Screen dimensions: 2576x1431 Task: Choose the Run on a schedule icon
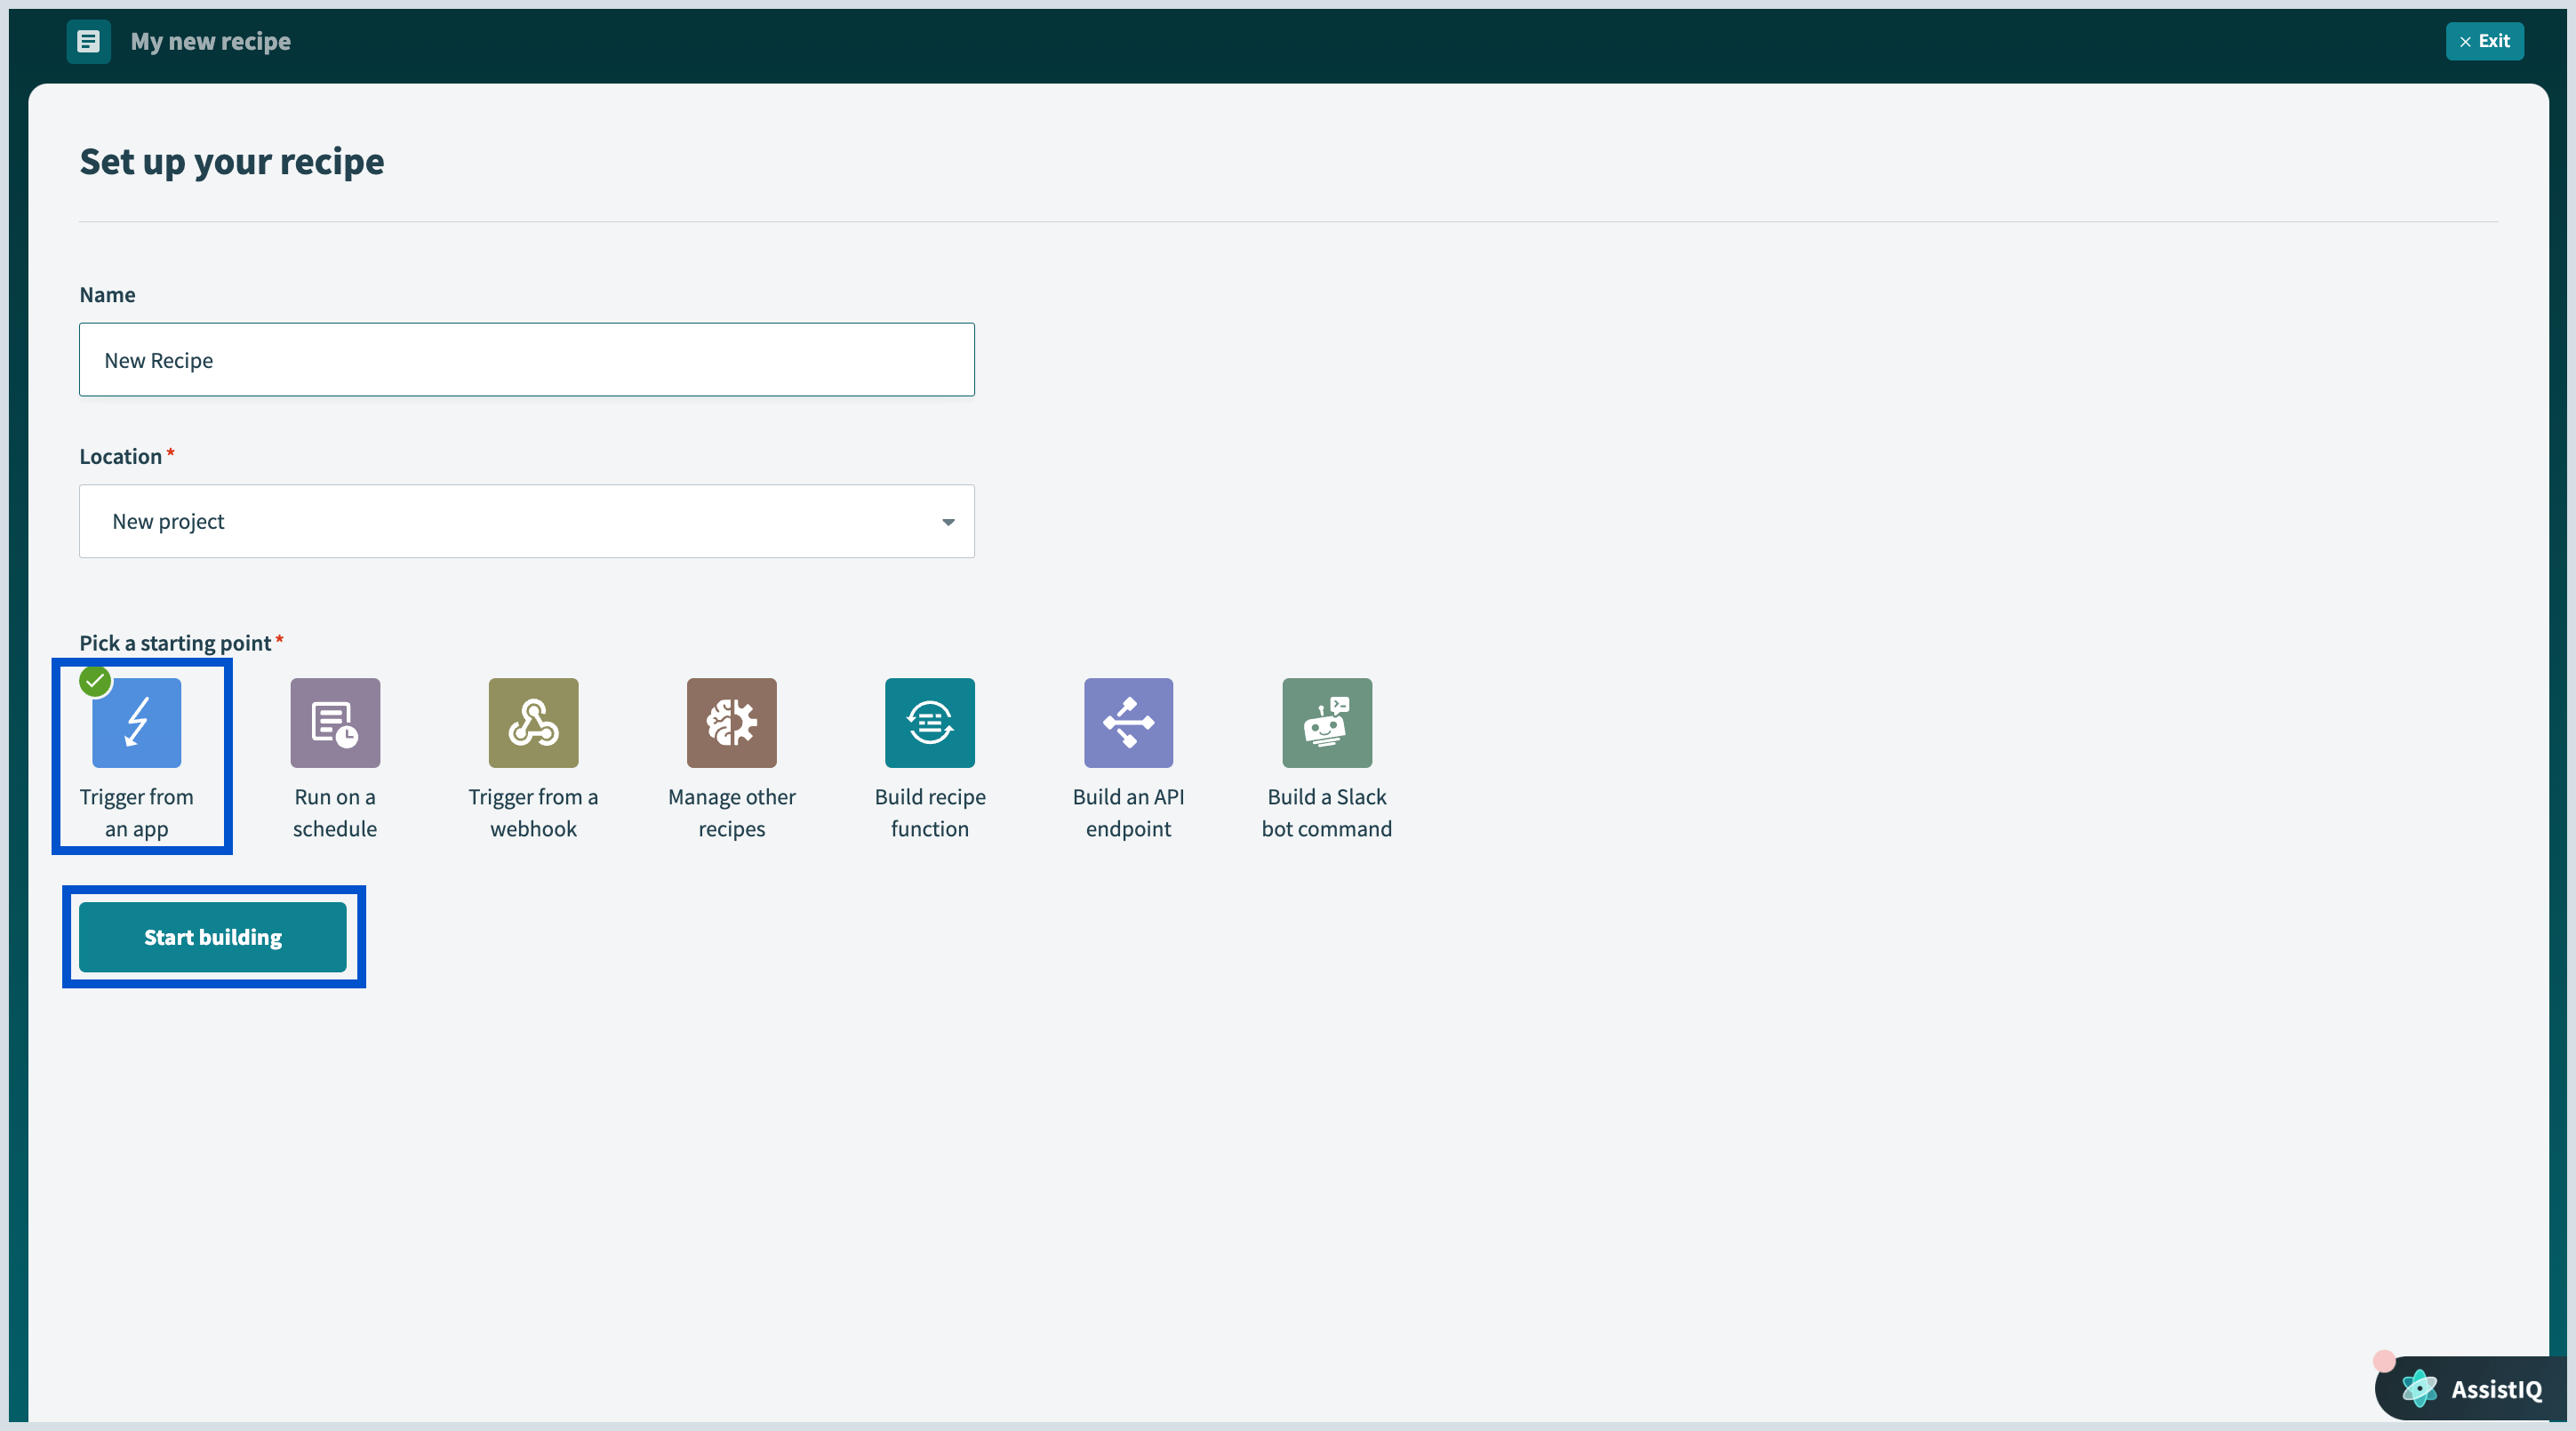(335, 723)
